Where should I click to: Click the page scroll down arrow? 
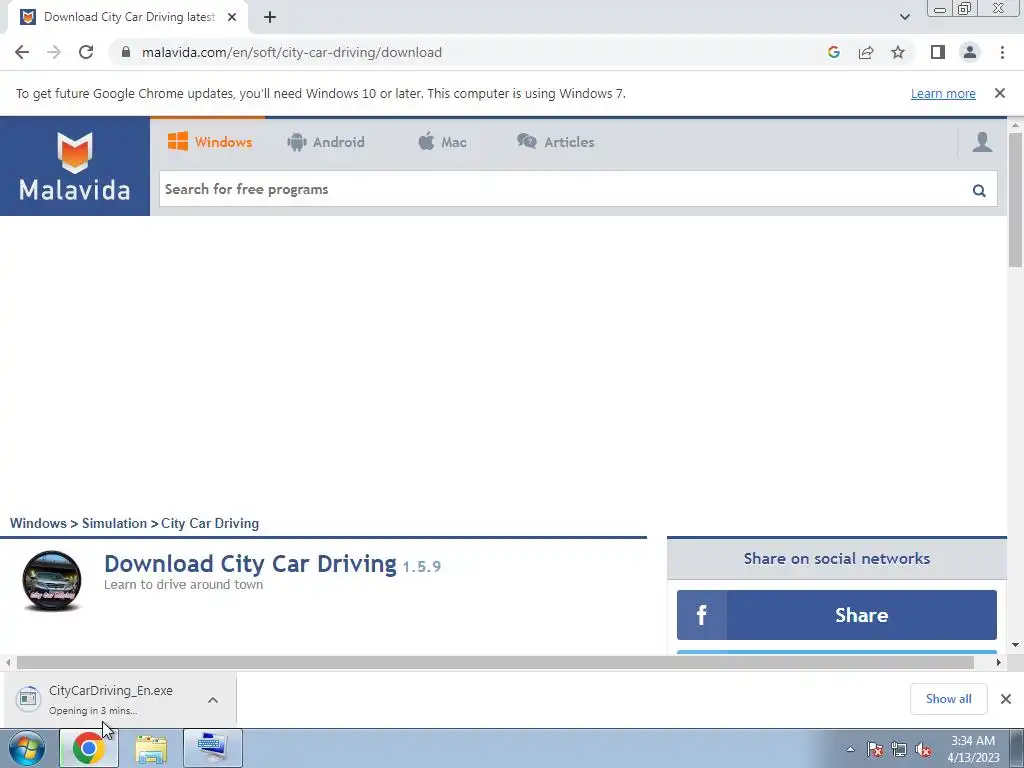(1015, 645)
